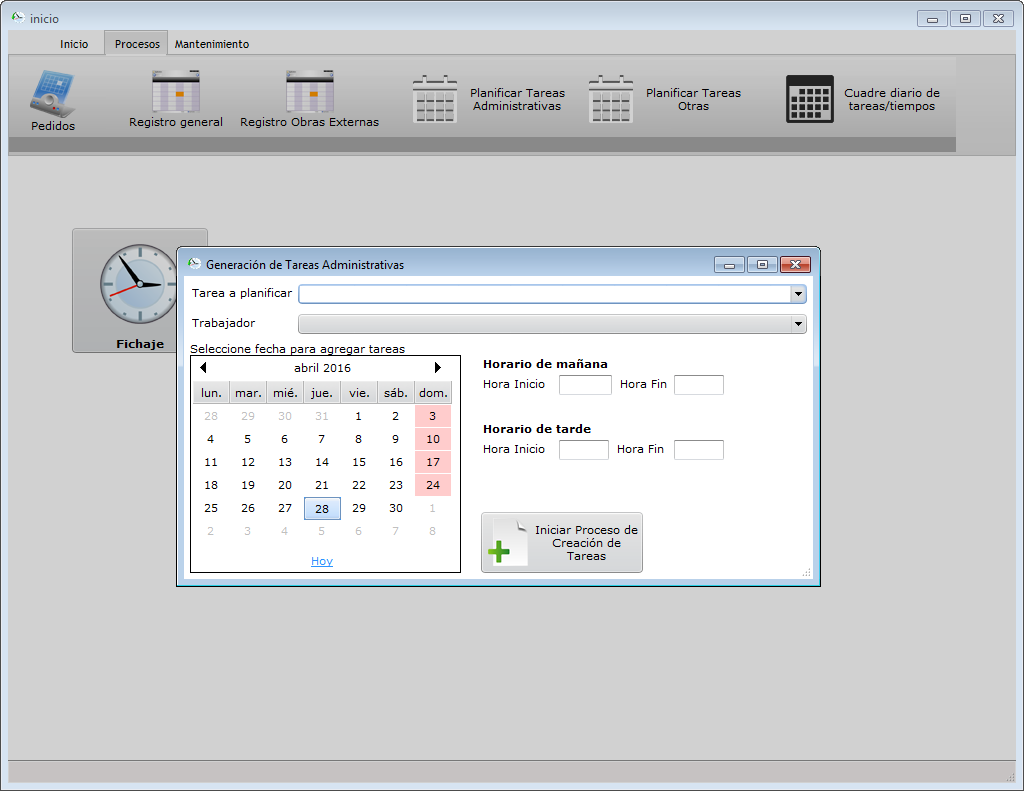Go to previous month in calendar
Screen dimensions: 1024x791
tap(203, 368)
